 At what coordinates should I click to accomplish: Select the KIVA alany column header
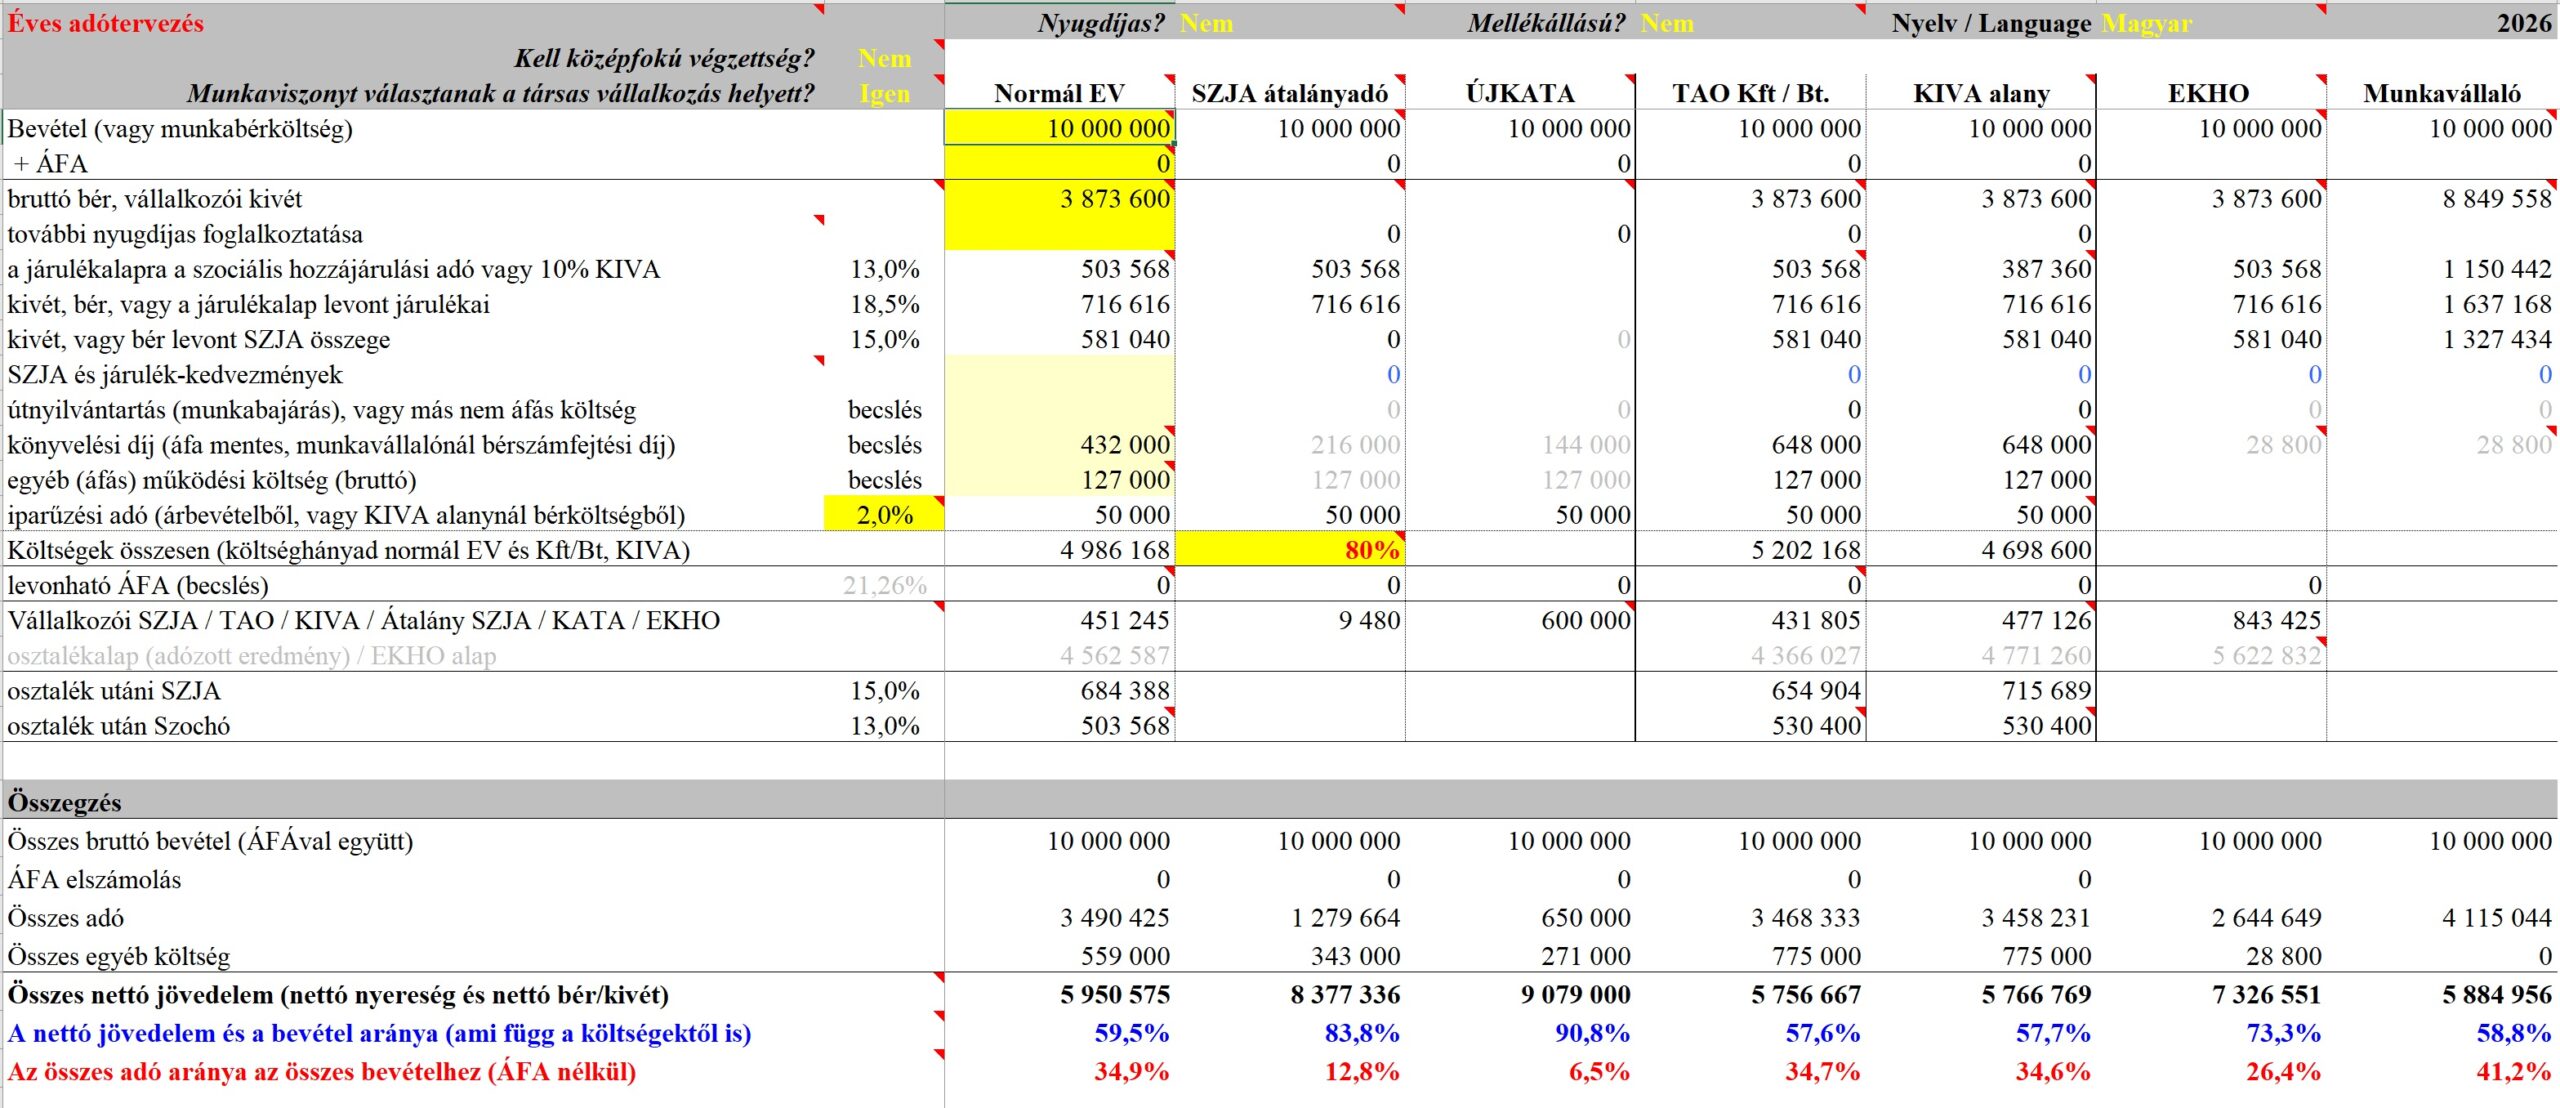click(x=1981, y=93)
